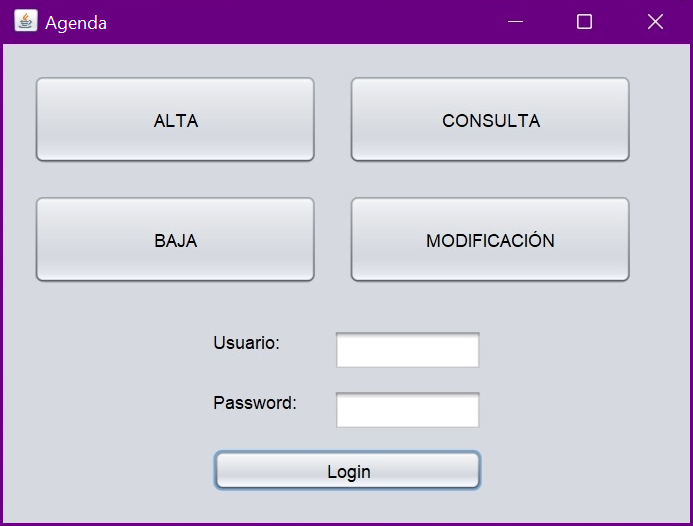
Task: Click the gap between BAJA and MODIFICACIÓN
Action: pos(333,240)
